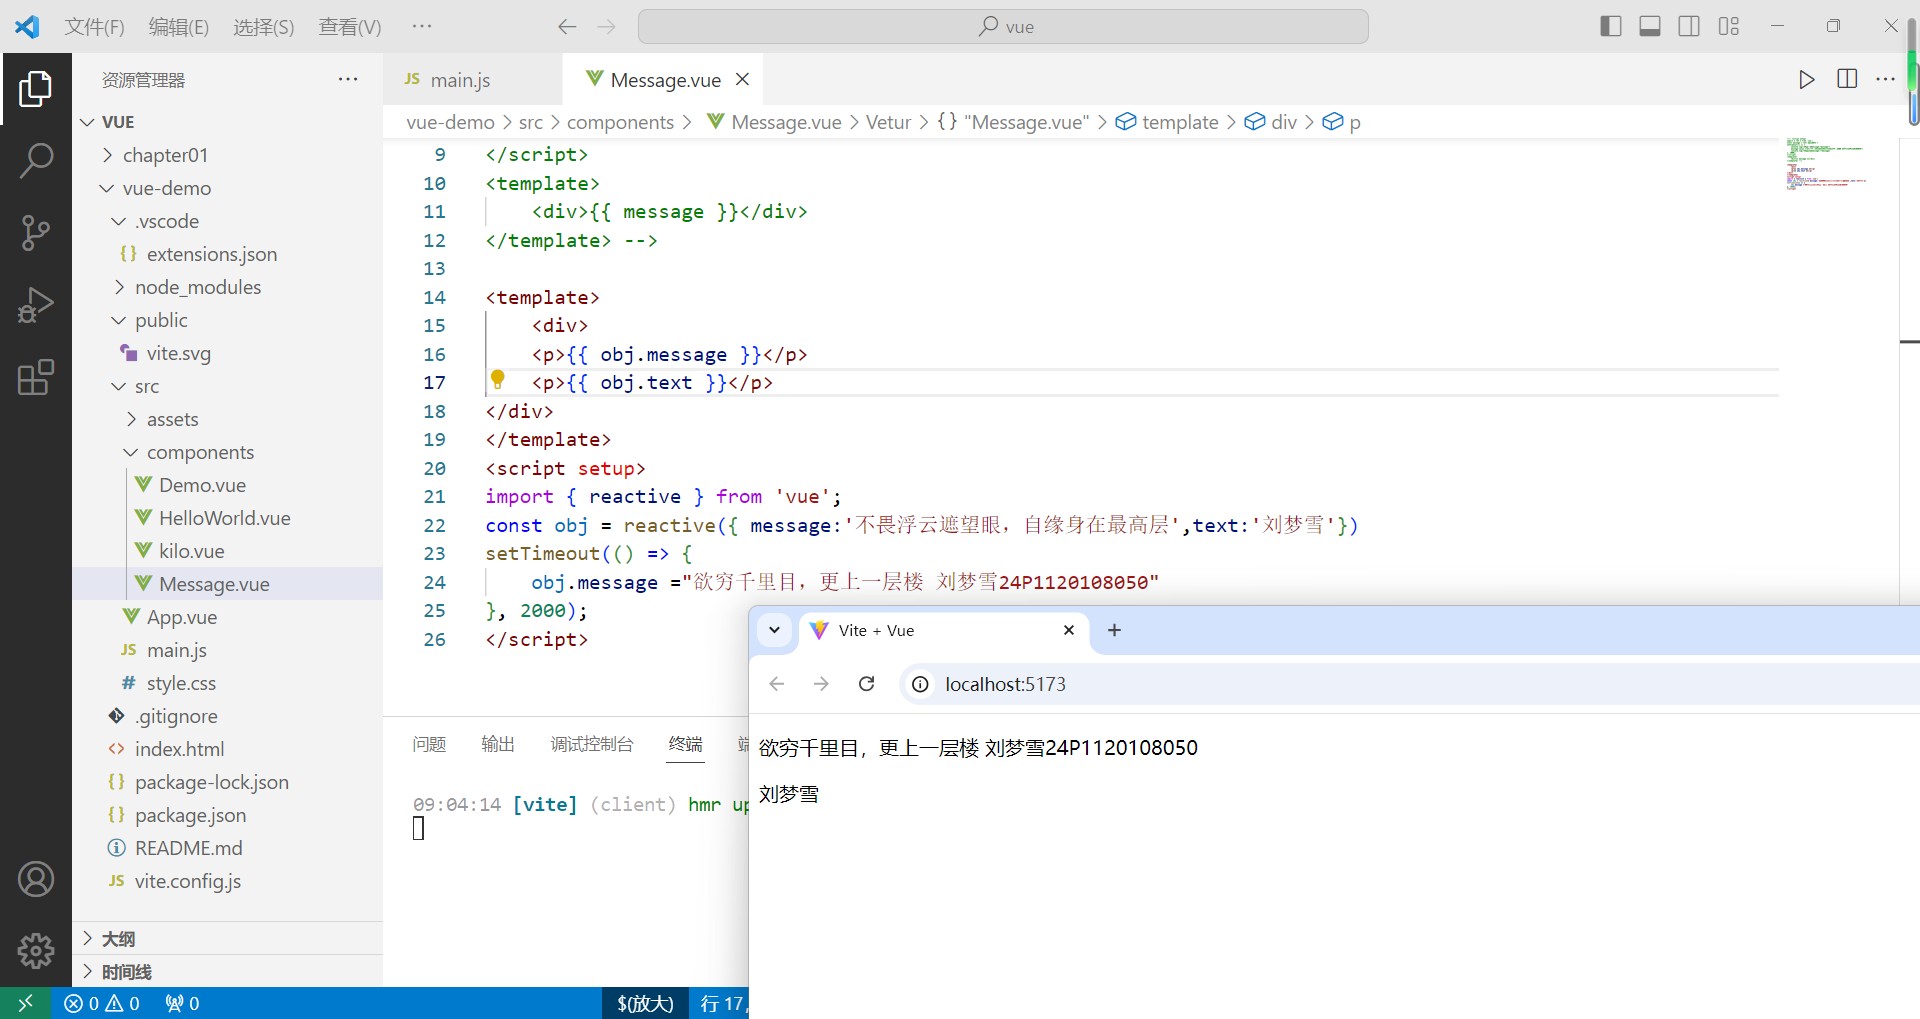Close the Message.vue editor tab

pyautogui.click(x=742, y=79)
